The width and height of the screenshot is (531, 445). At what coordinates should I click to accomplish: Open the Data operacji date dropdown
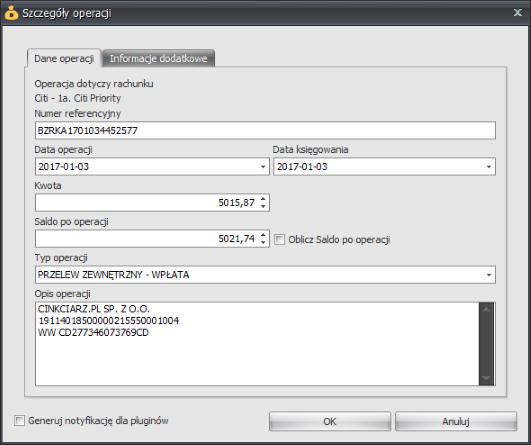coord(263,167)
